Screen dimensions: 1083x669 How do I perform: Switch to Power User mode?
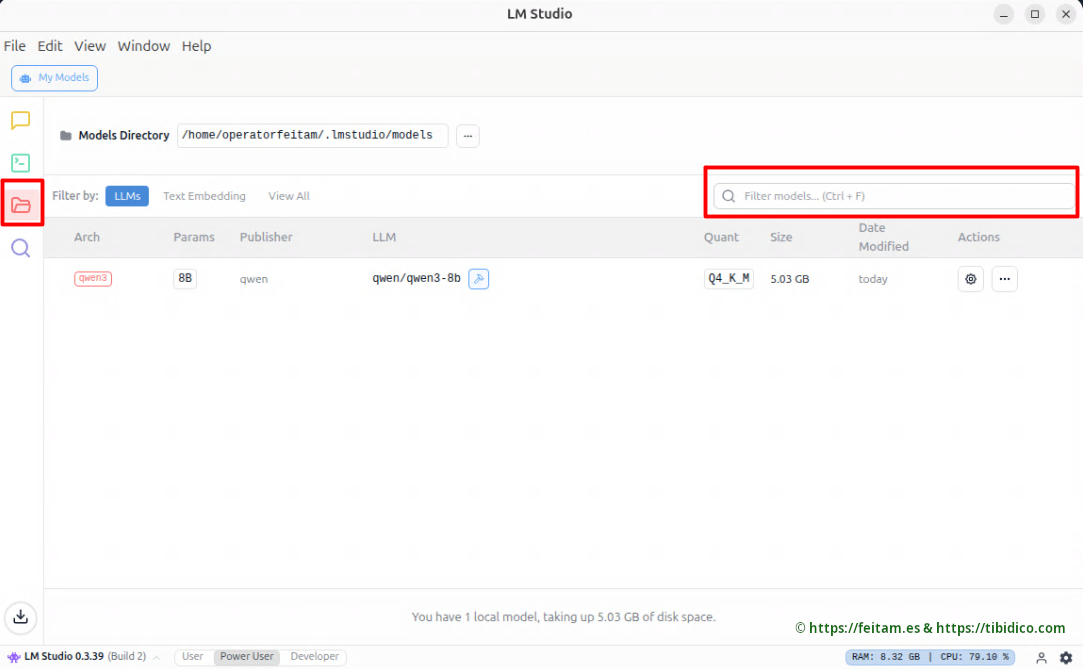(247, 657)
